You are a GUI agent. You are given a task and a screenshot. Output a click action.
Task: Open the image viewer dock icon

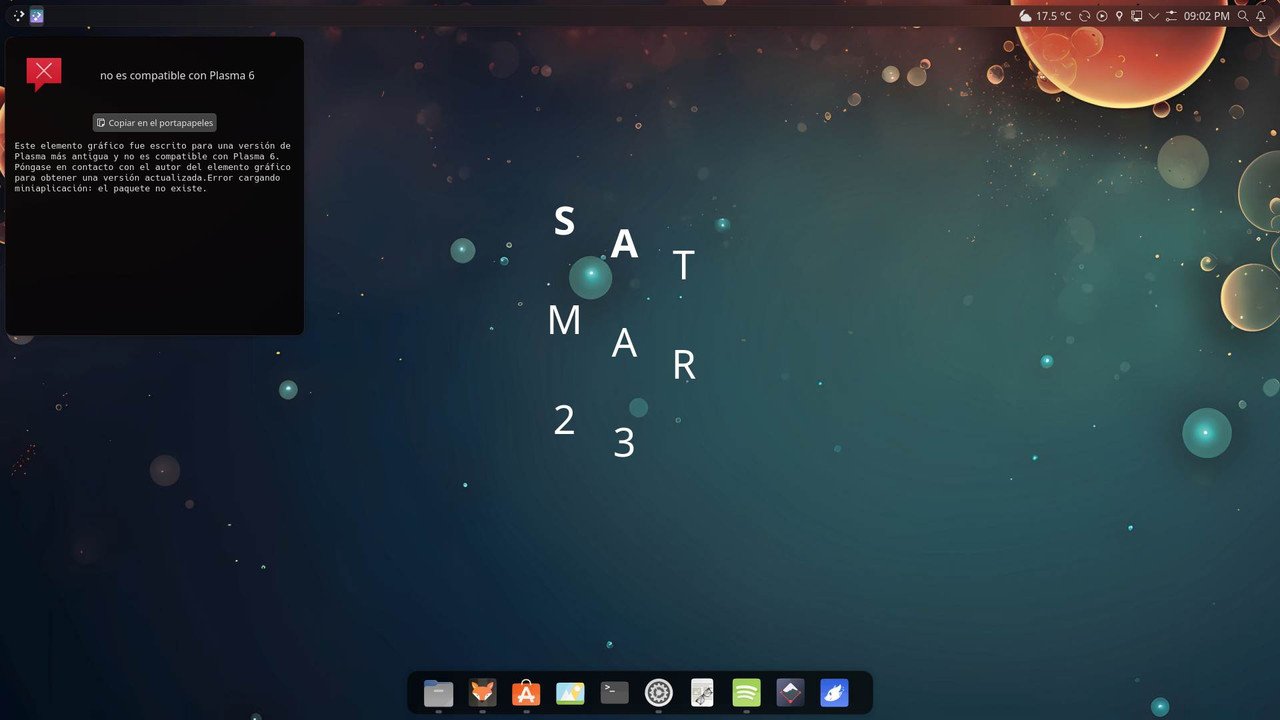(x=570, y=692)
